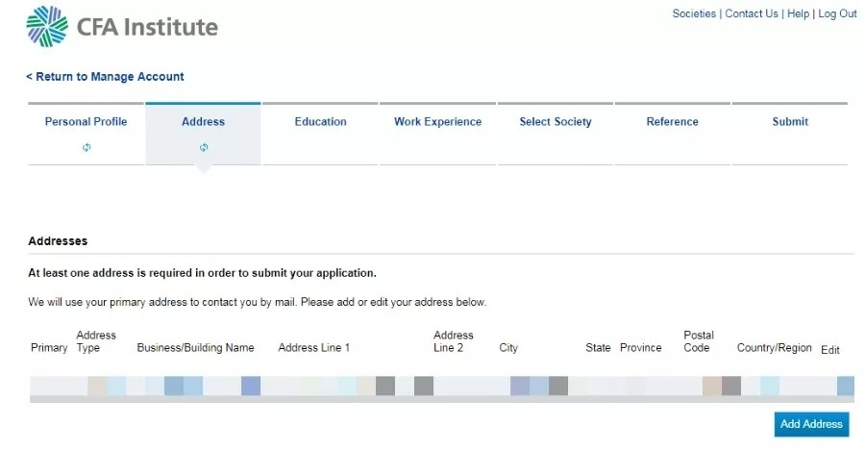The width and height of the screenshot is (866, 449).
Task: Go to the Submit tab
Action: point(790,122)
